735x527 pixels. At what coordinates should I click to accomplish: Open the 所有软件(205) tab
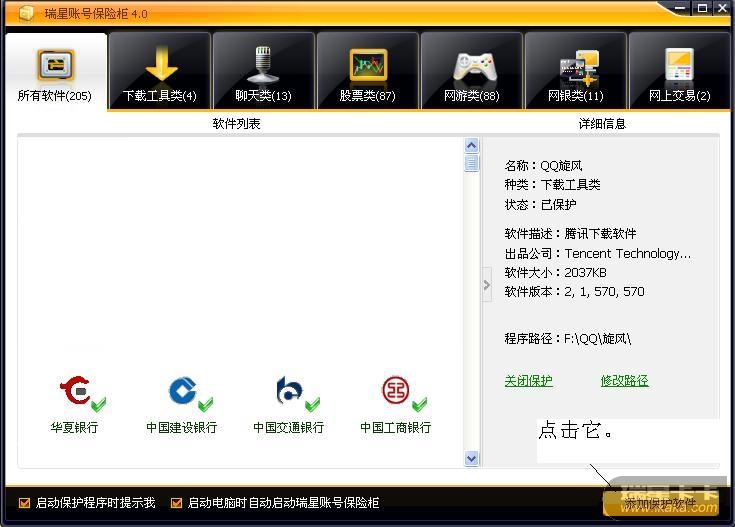pos(56,72)
